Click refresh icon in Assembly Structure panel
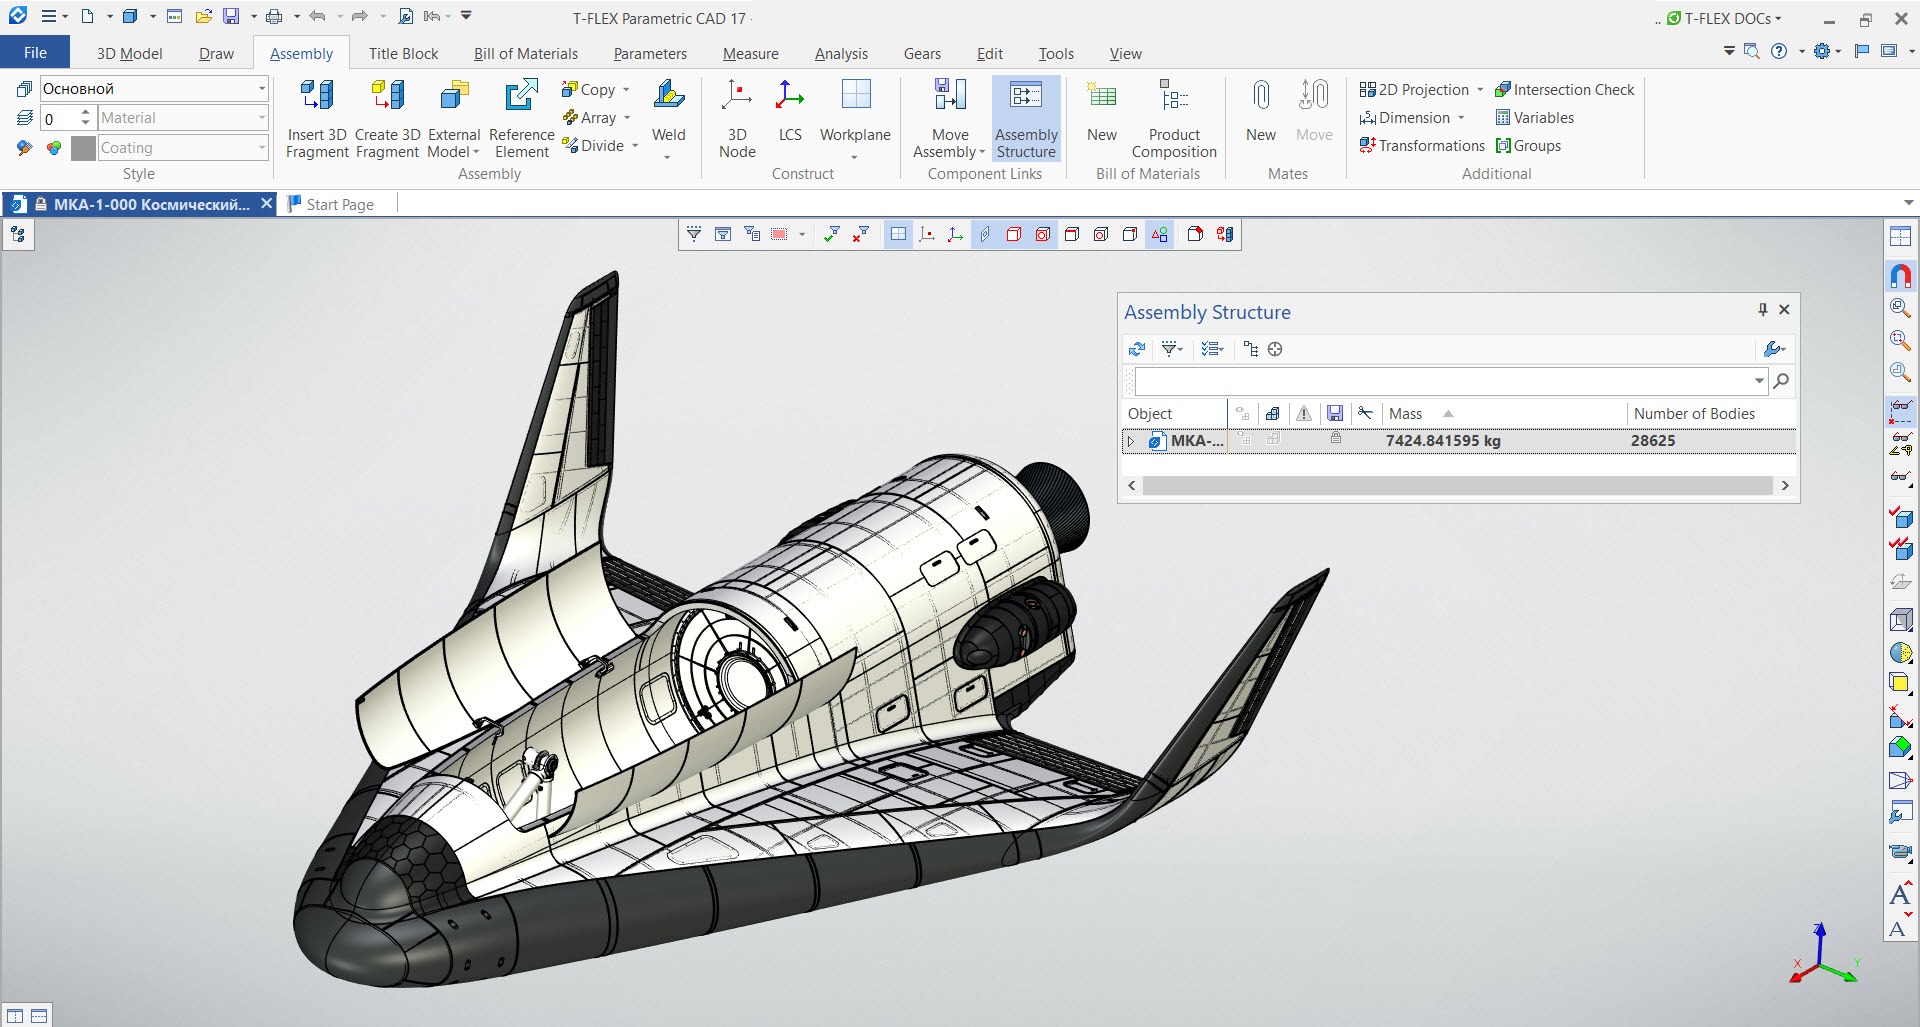1920x1027 pixels. tap(1137, 349)
